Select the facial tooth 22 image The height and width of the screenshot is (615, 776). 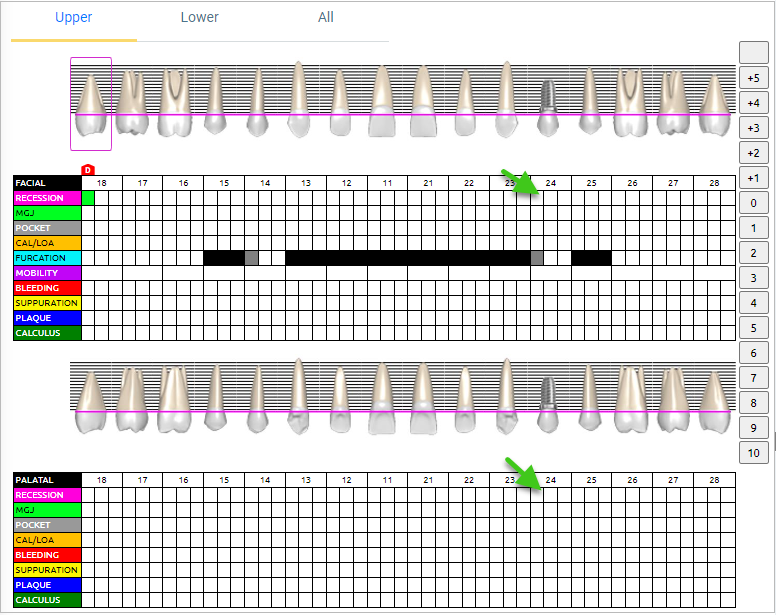[x=465, y=103]
